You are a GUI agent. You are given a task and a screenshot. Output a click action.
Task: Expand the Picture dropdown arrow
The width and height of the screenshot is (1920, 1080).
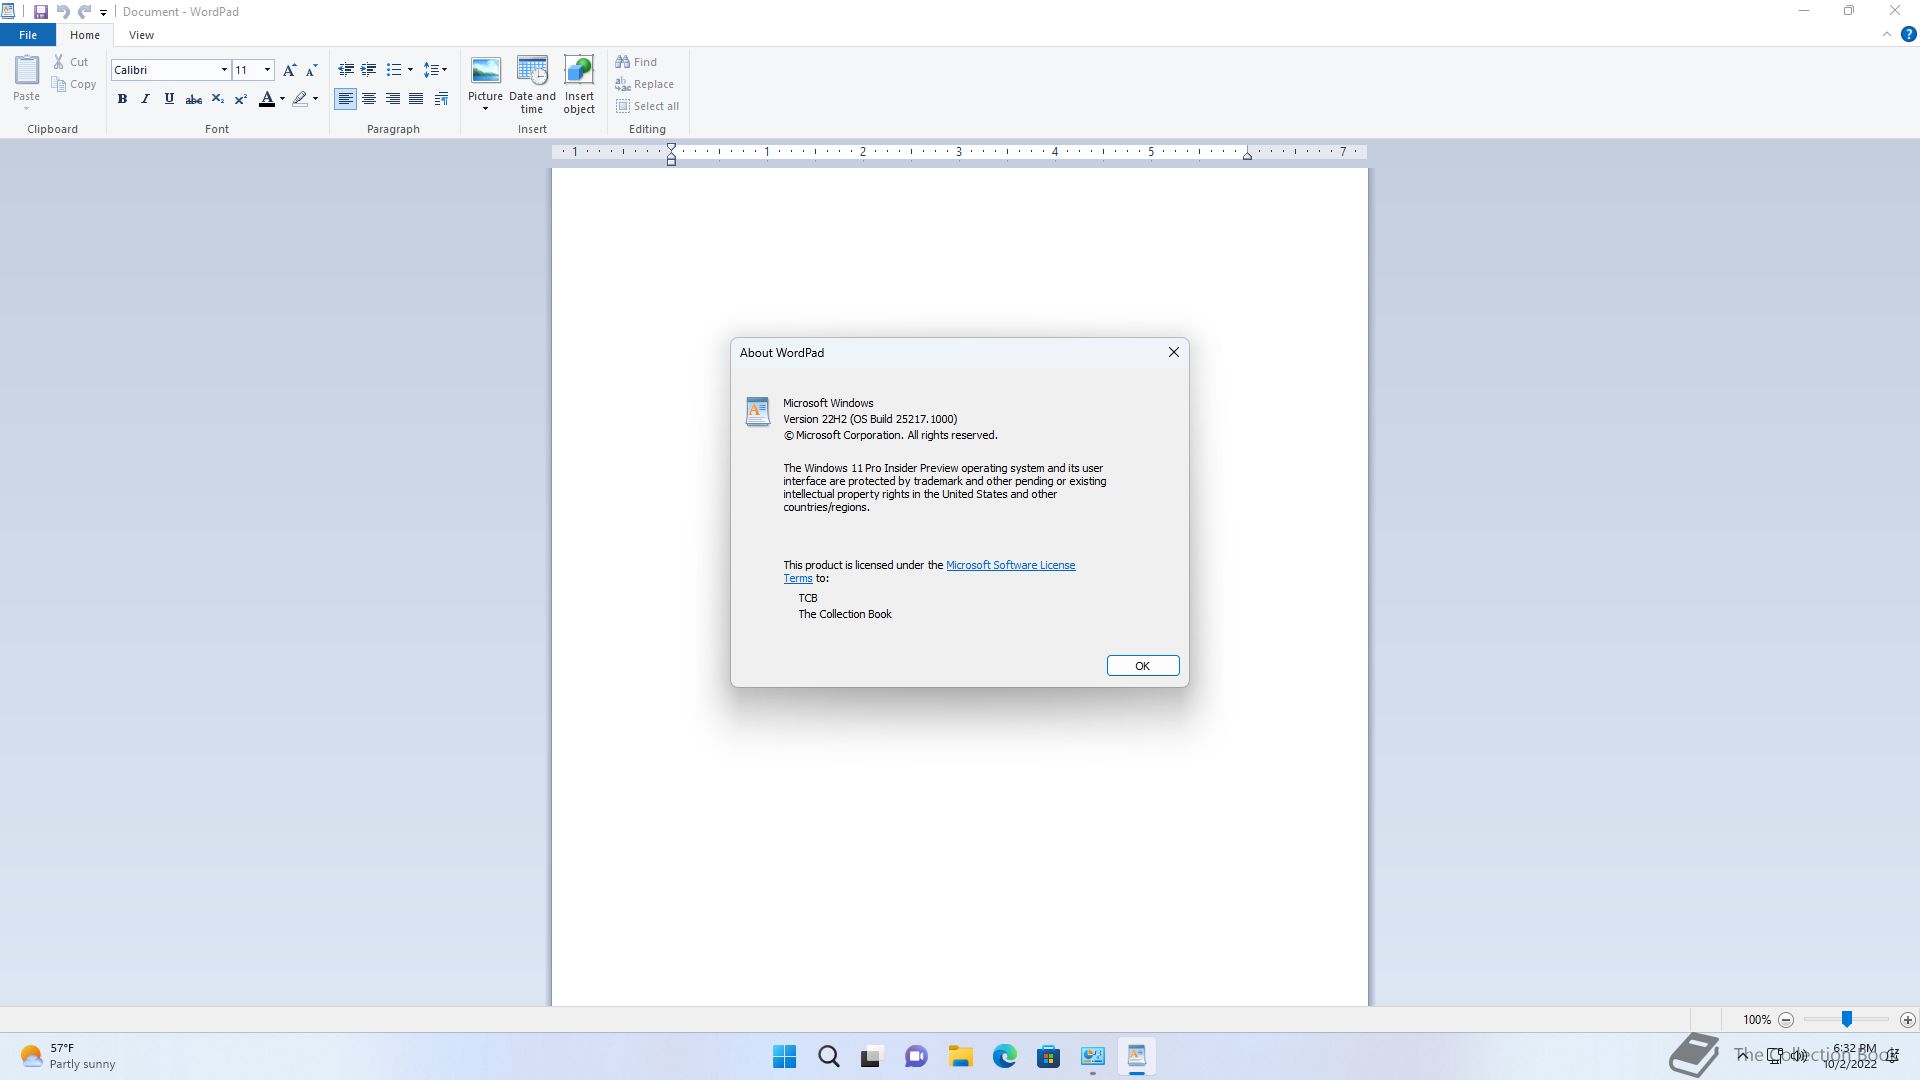point(486,108)
